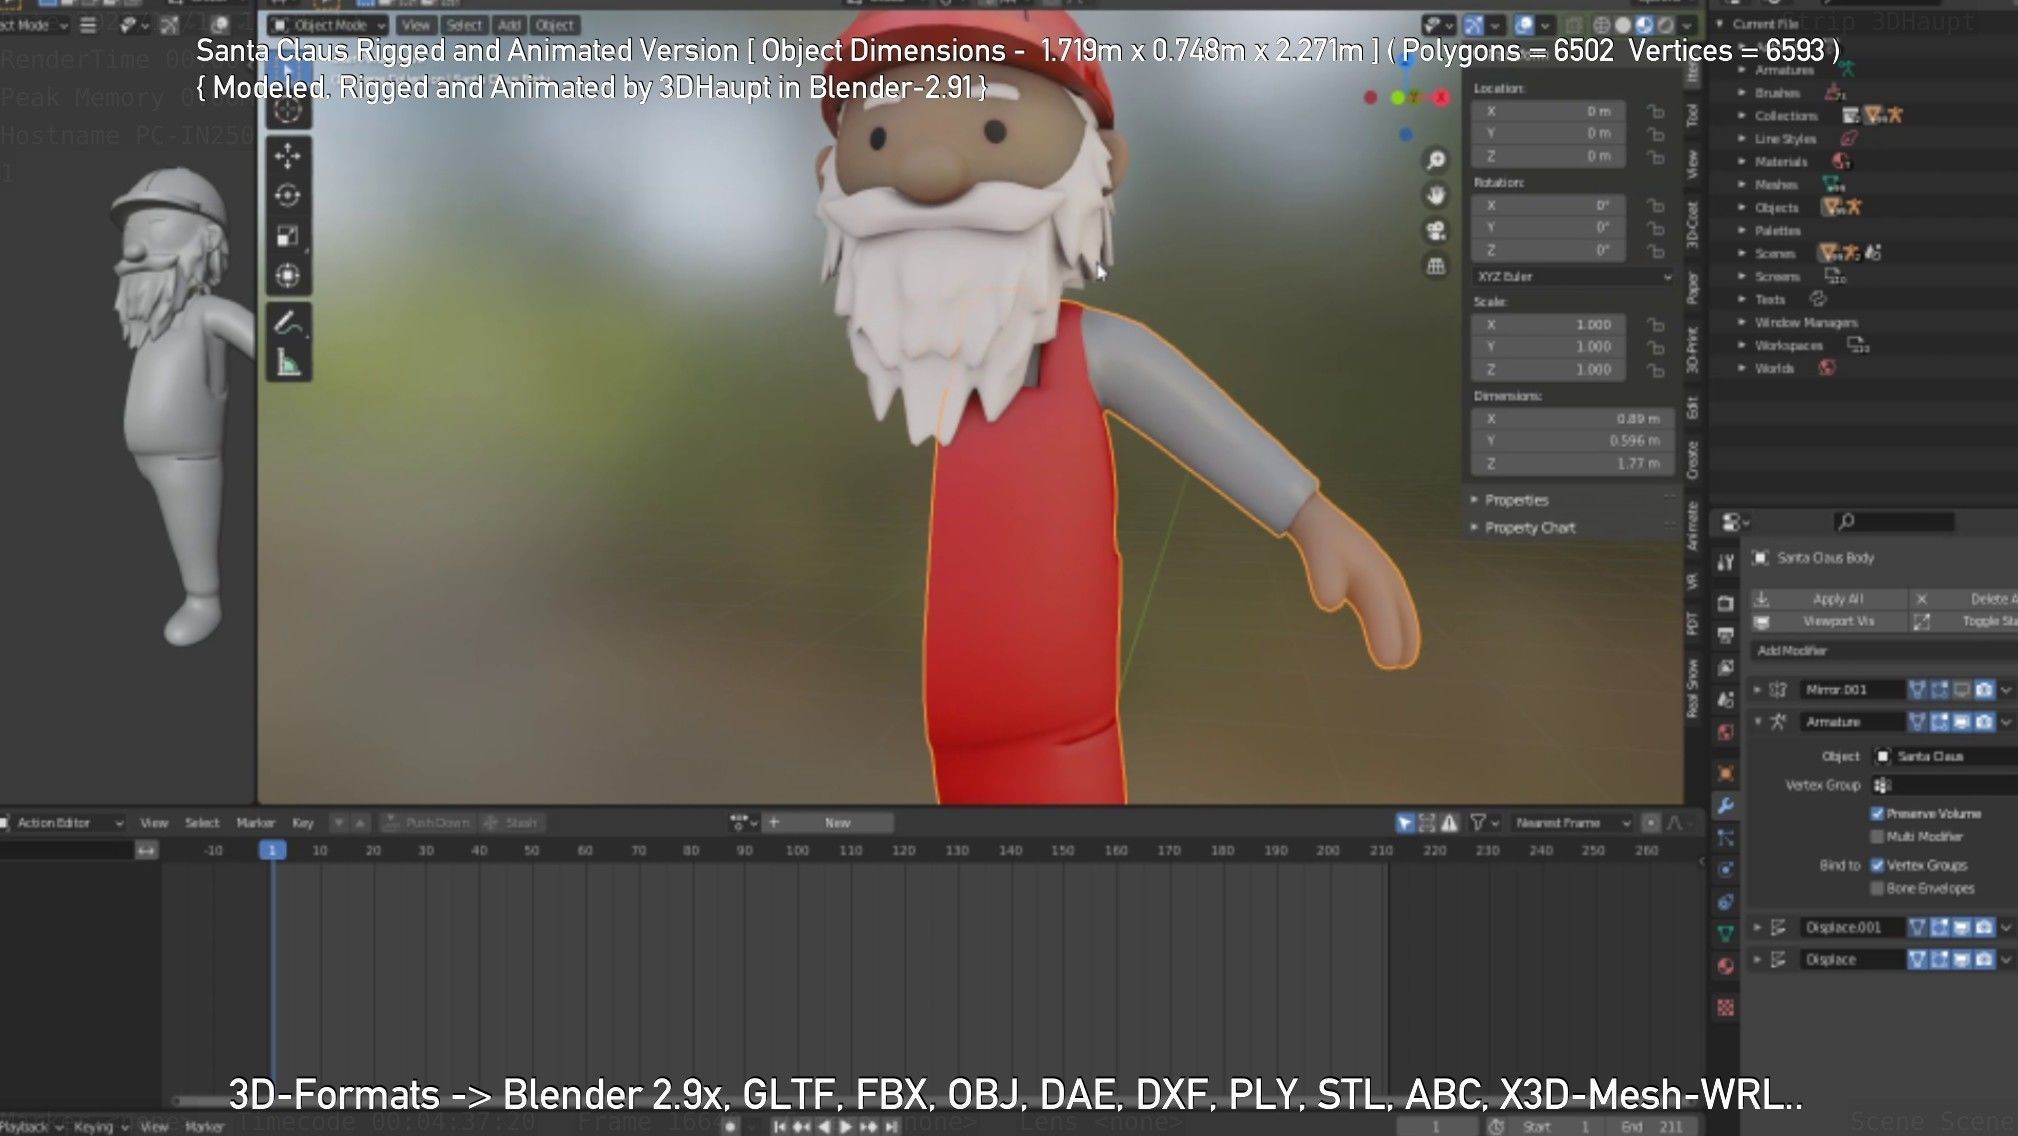Open the XYZ Euler rotation mode dropdown
The width and height of the screenshot is (2018, 1136).
pyautogui.click(x=1574, y=277)
